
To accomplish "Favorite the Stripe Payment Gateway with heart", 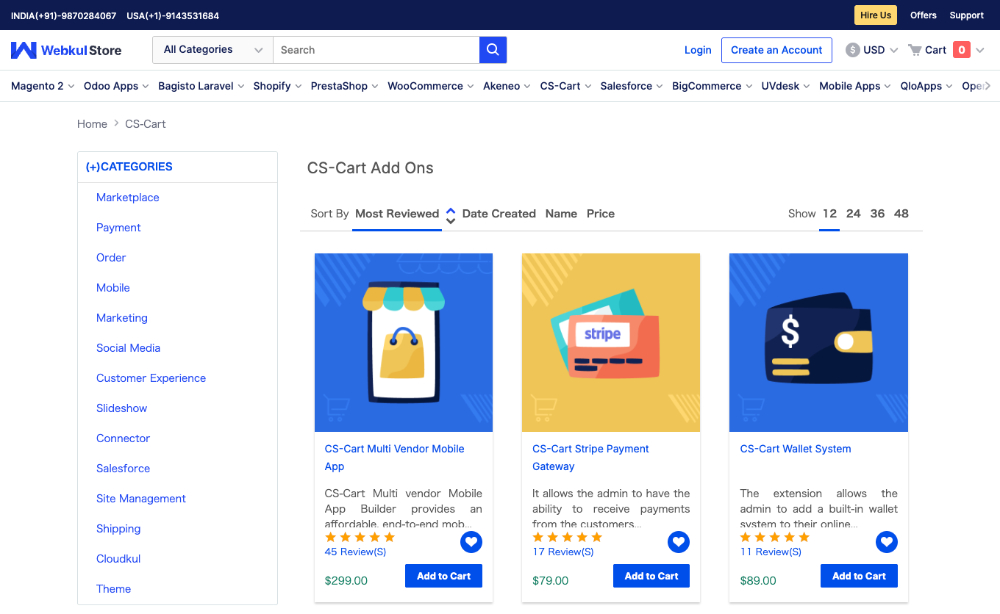I will (x=679, y=542).
